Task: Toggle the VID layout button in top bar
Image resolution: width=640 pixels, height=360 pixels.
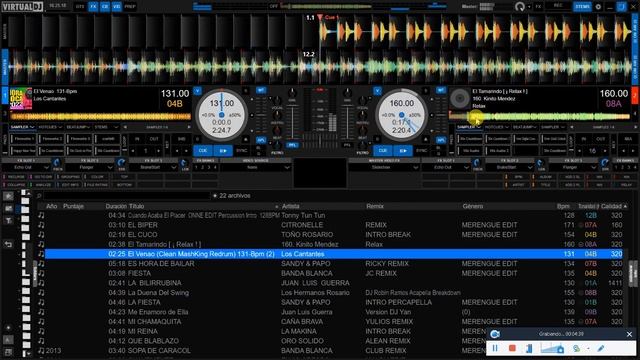Action: coord(117,7)
